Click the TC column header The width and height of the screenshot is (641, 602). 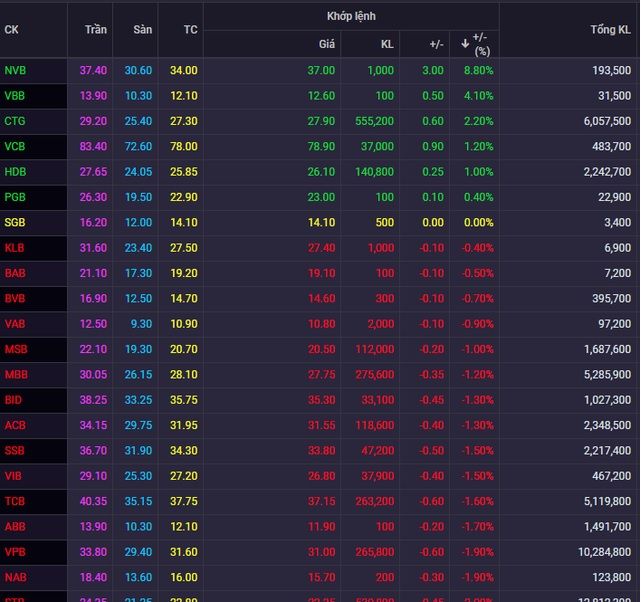(x=191, y=29)
